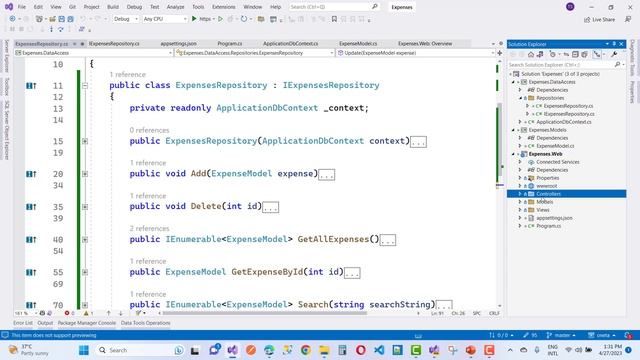Click the implementation glyph beside the Add method line
The width and height of the screenshot is (640, 360).
click(x=31, y=174)
